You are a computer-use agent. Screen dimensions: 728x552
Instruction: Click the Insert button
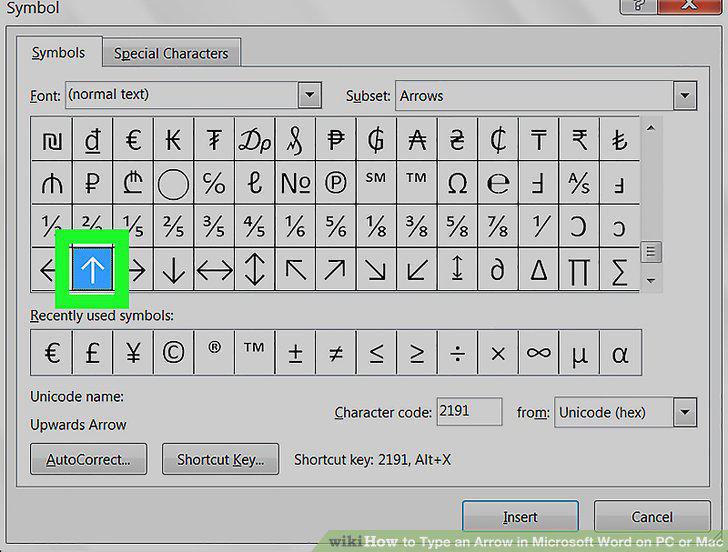[520, 516]
